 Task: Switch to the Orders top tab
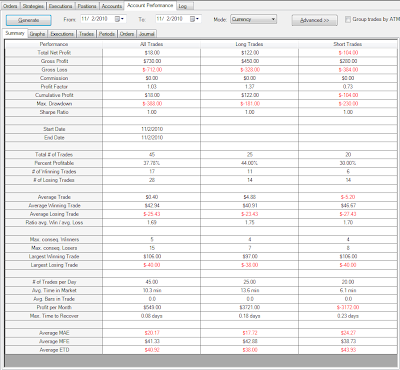(10, 6)
